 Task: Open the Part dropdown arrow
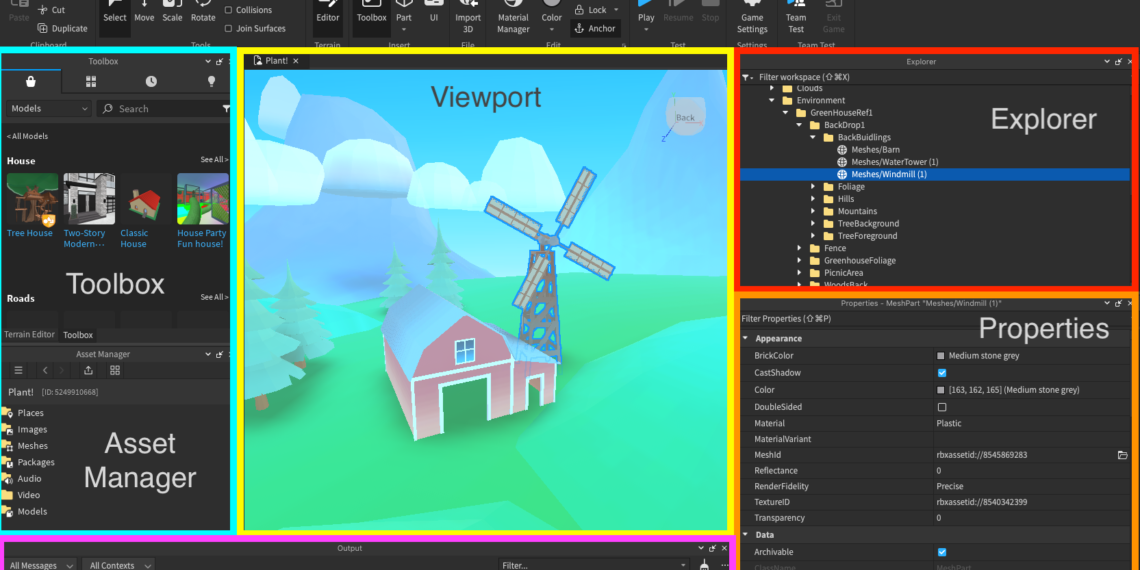click(404, 29)
